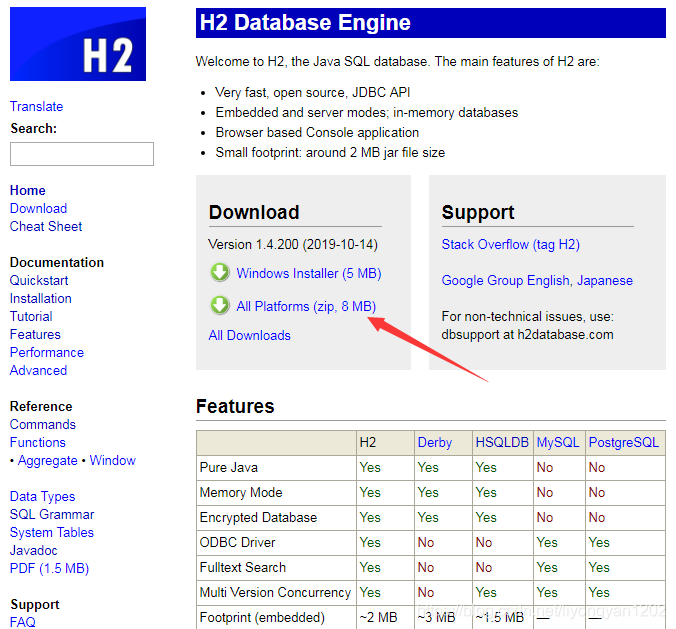Click the PostgreSQL column header link
Screen dimensions: 676x629
(x=623, y=443)
